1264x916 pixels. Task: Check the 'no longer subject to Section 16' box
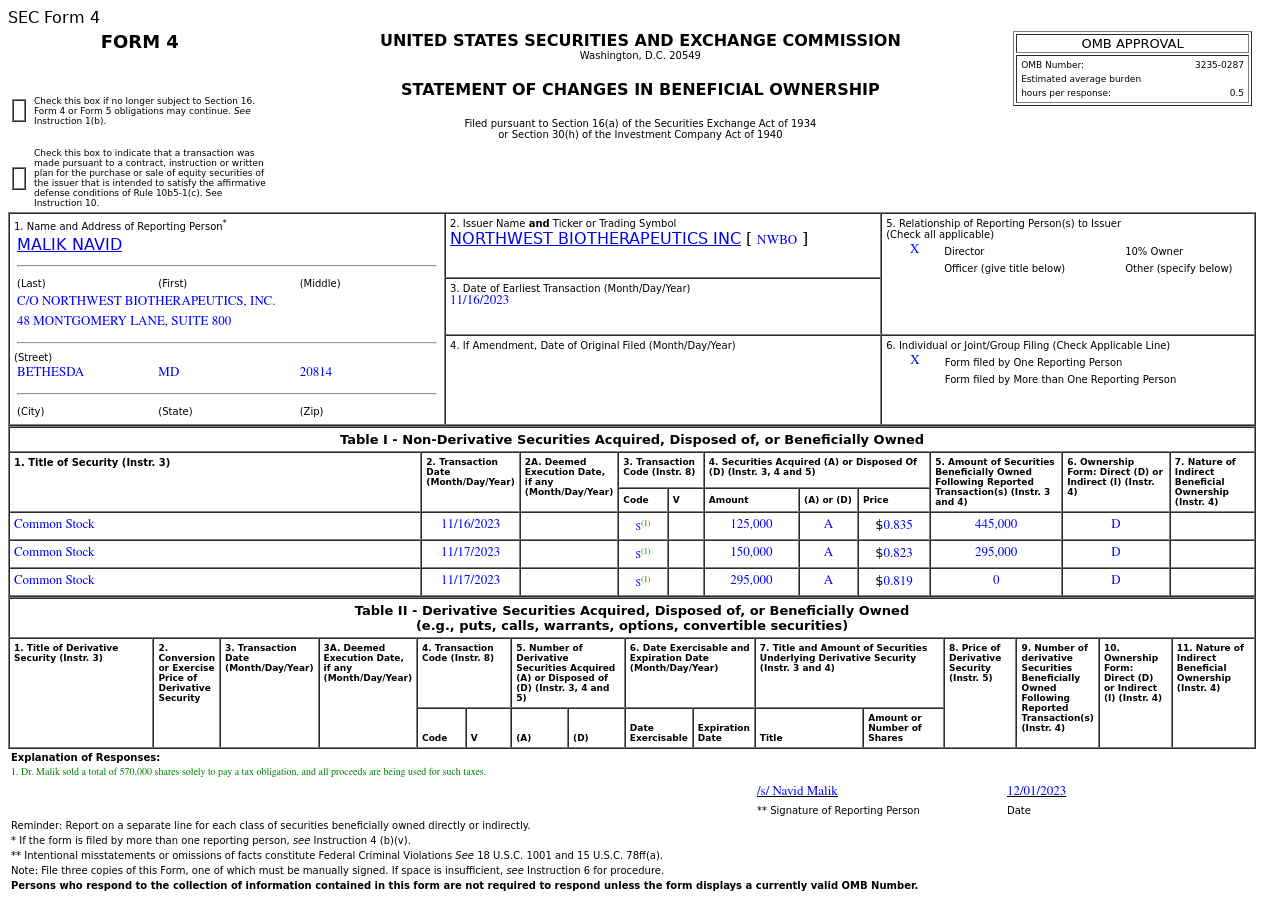coord(19,111)
